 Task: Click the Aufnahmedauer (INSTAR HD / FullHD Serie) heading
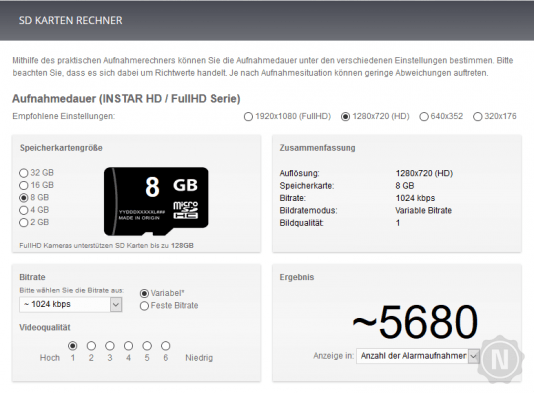(126, 99)
